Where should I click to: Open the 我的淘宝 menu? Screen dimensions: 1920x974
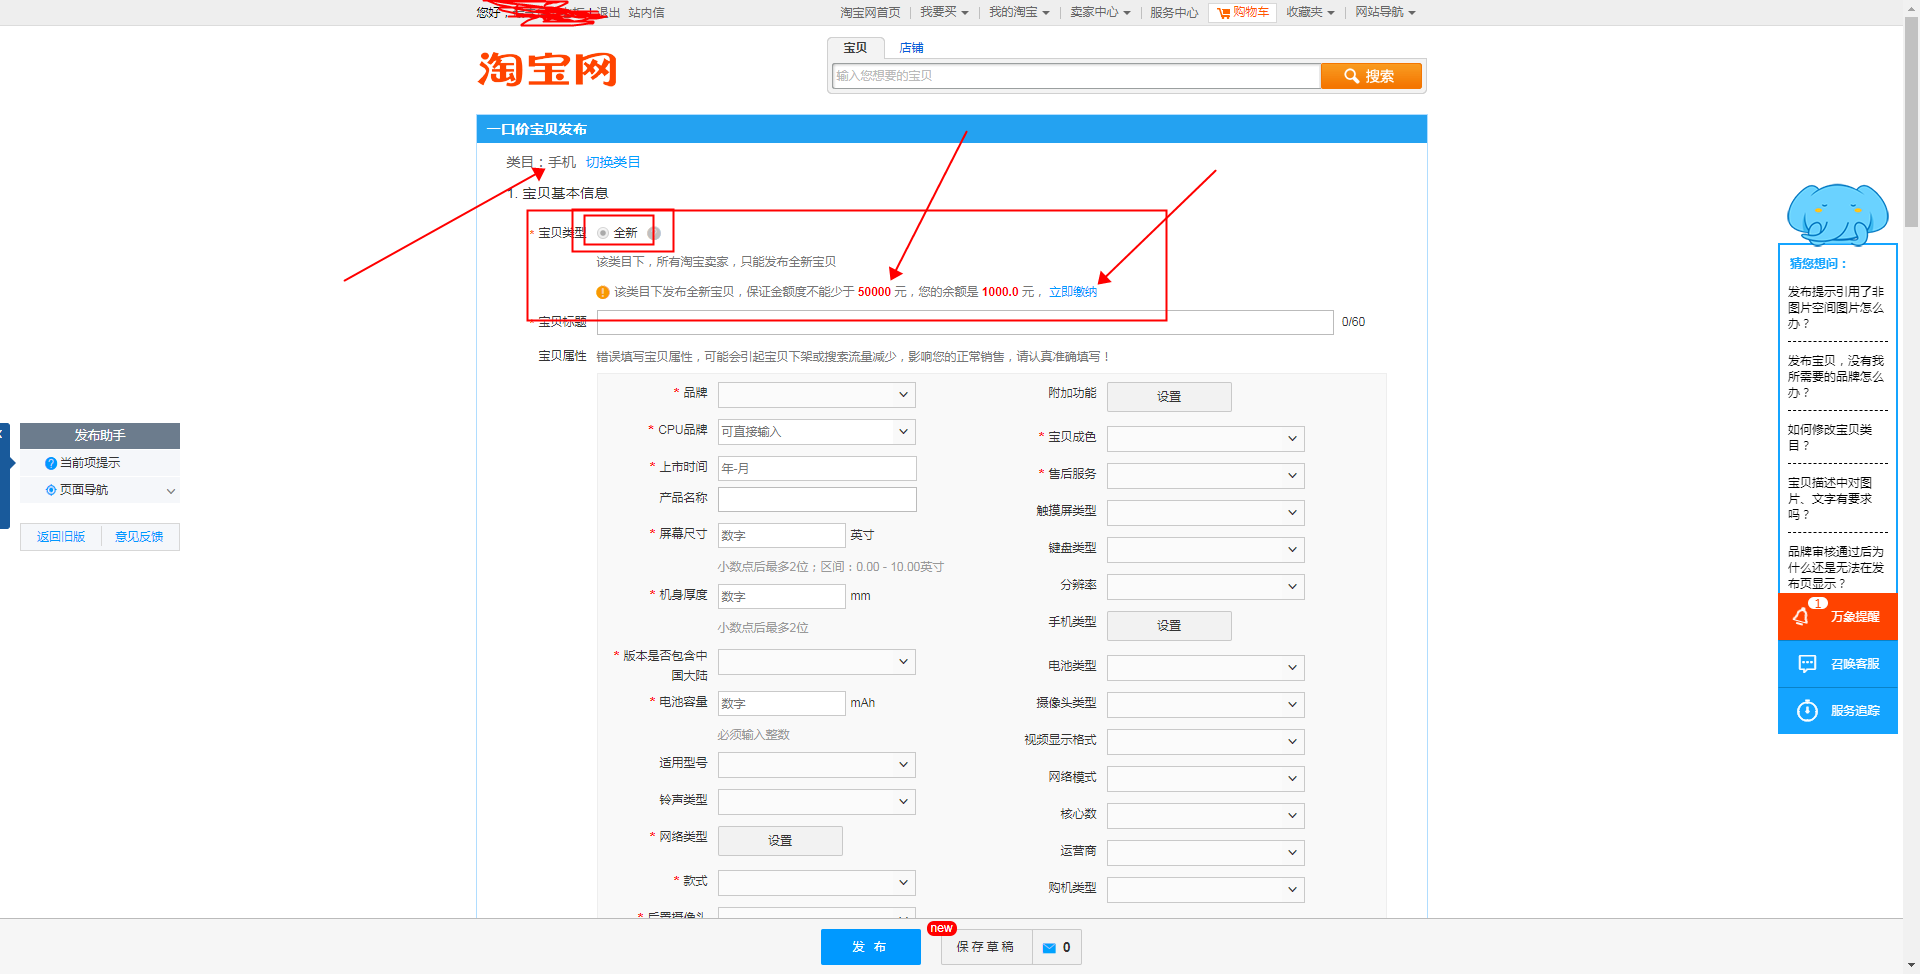(1019, 12)
